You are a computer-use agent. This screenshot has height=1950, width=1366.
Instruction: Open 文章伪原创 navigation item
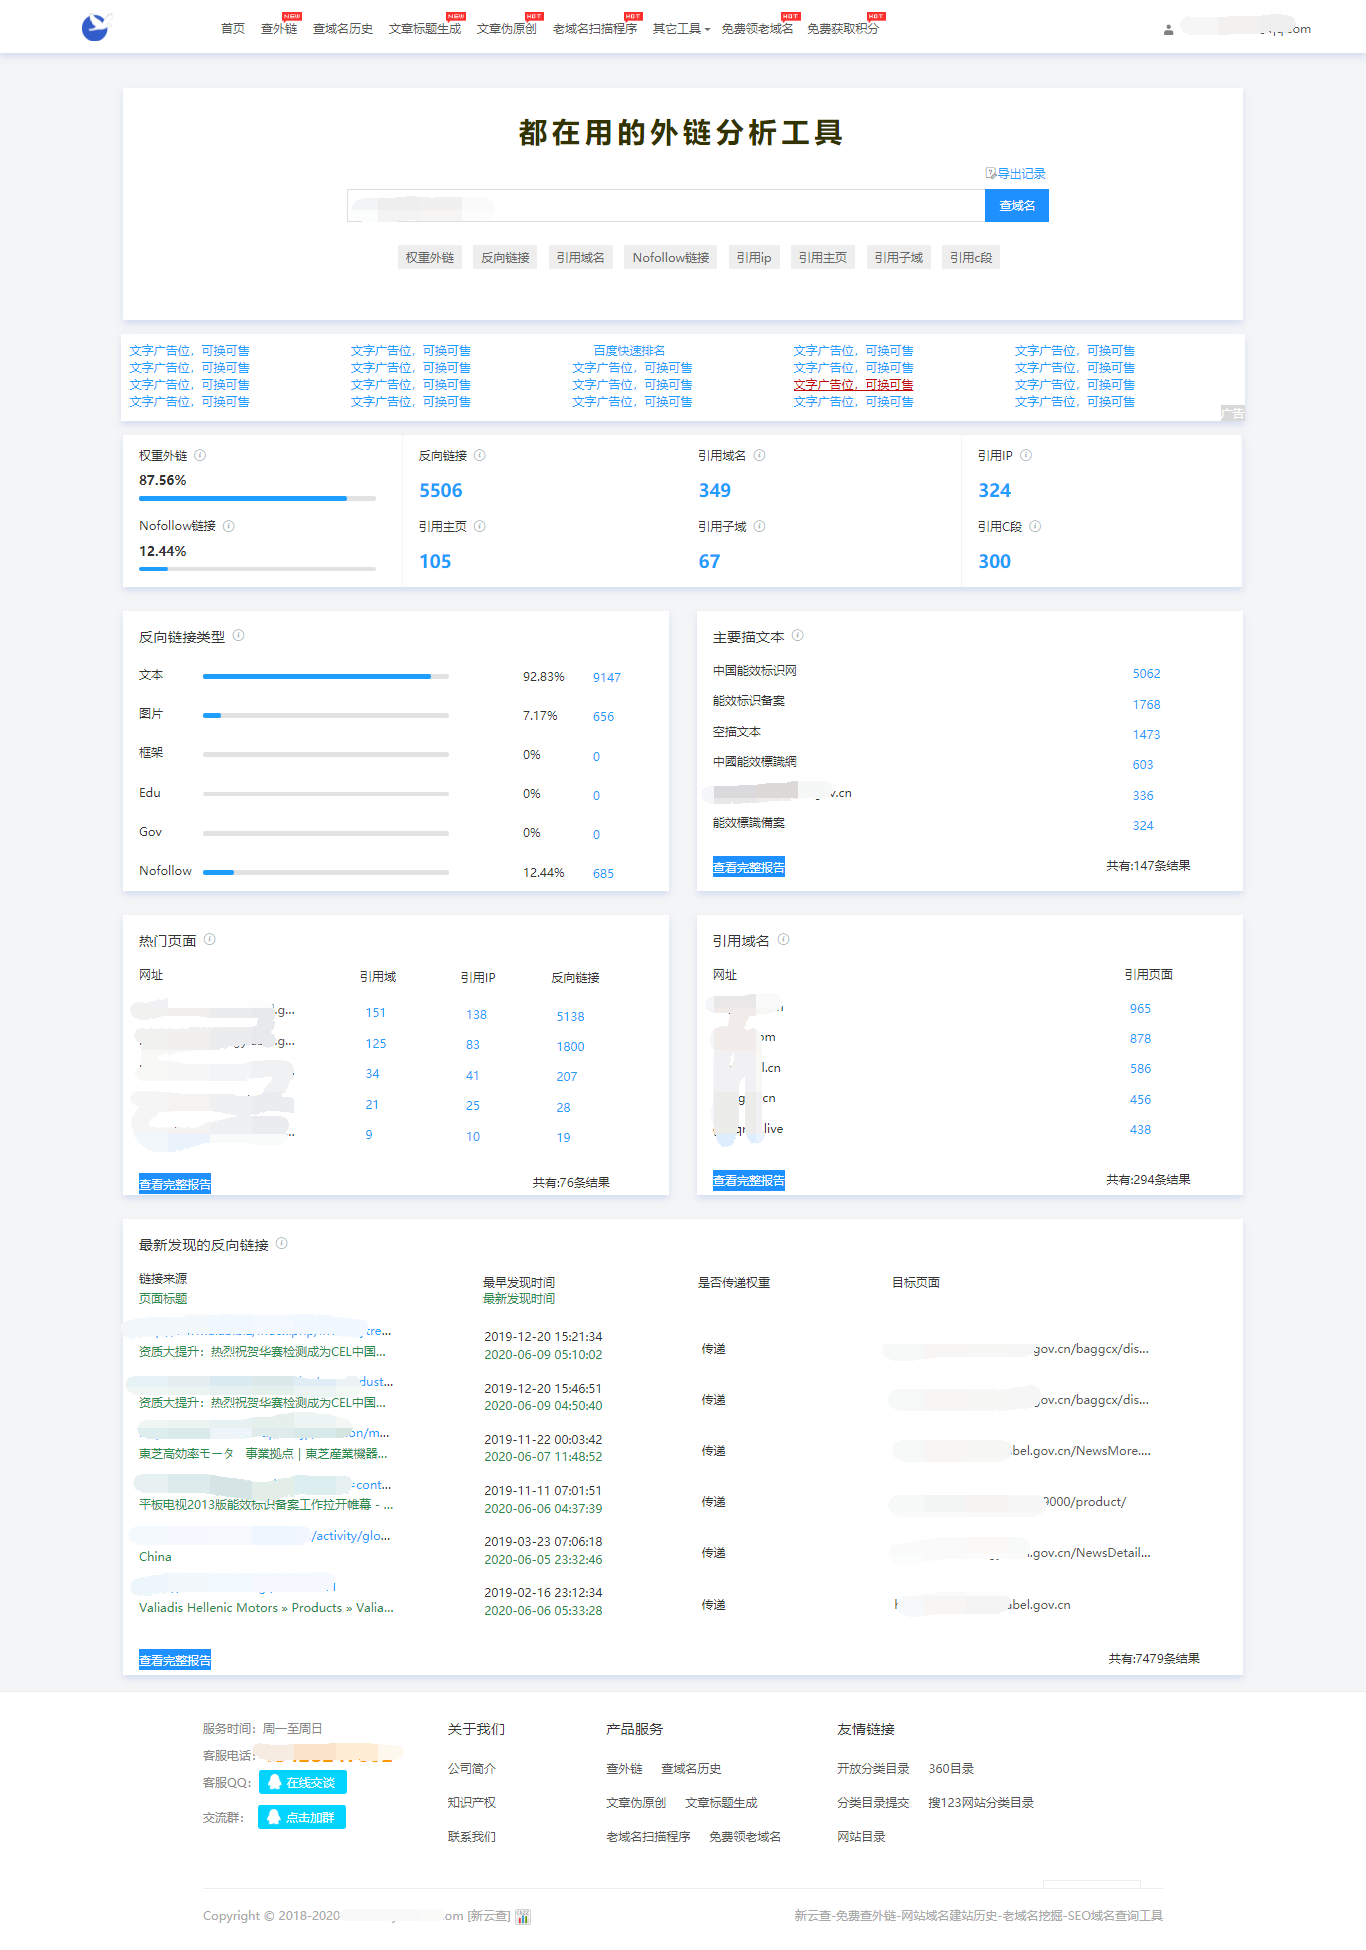click(x=506, y=29)
